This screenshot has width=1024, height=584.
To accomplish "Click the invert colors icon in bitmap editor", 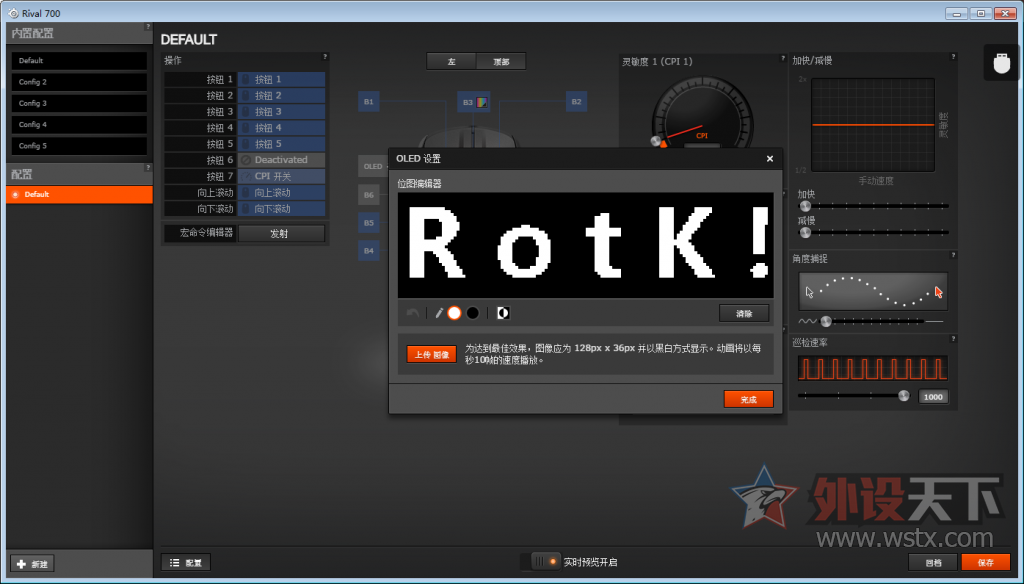I will pyautogui.click(x=502, y=312).
